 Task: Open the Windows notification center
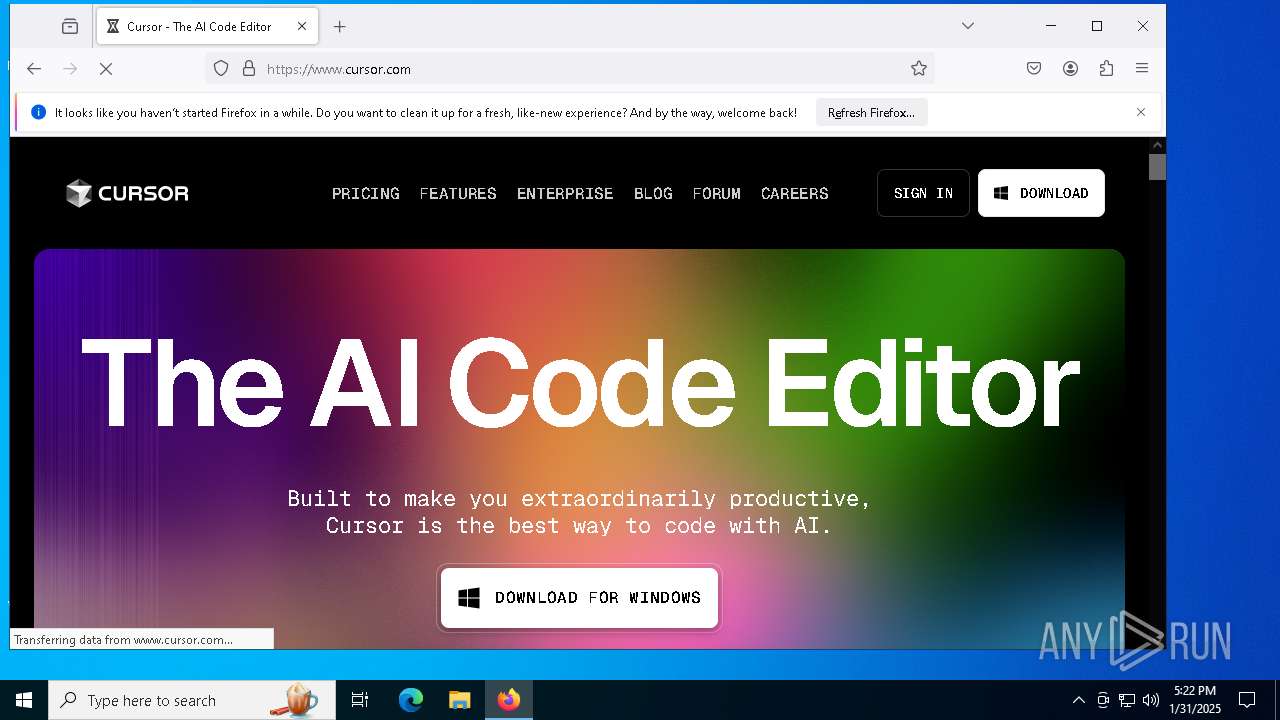click(x=1247, y=700)
